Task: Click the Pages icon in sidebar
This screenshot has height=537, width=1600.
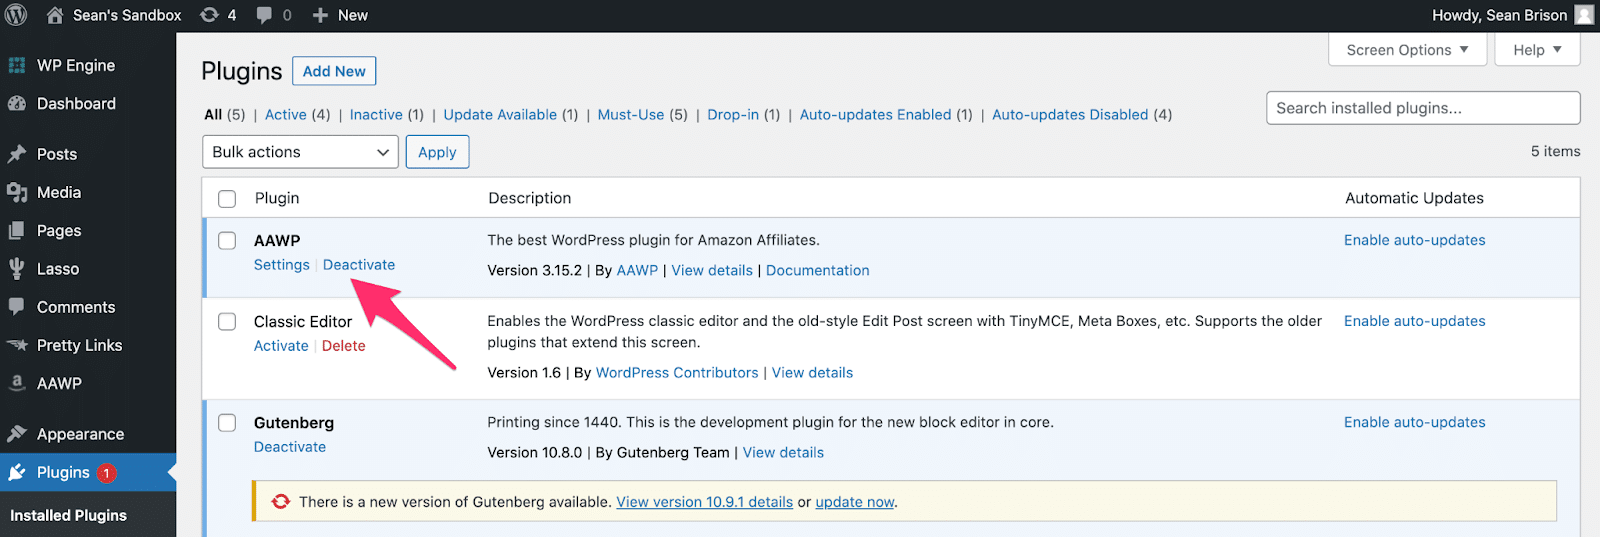Action: coord(17,230)
